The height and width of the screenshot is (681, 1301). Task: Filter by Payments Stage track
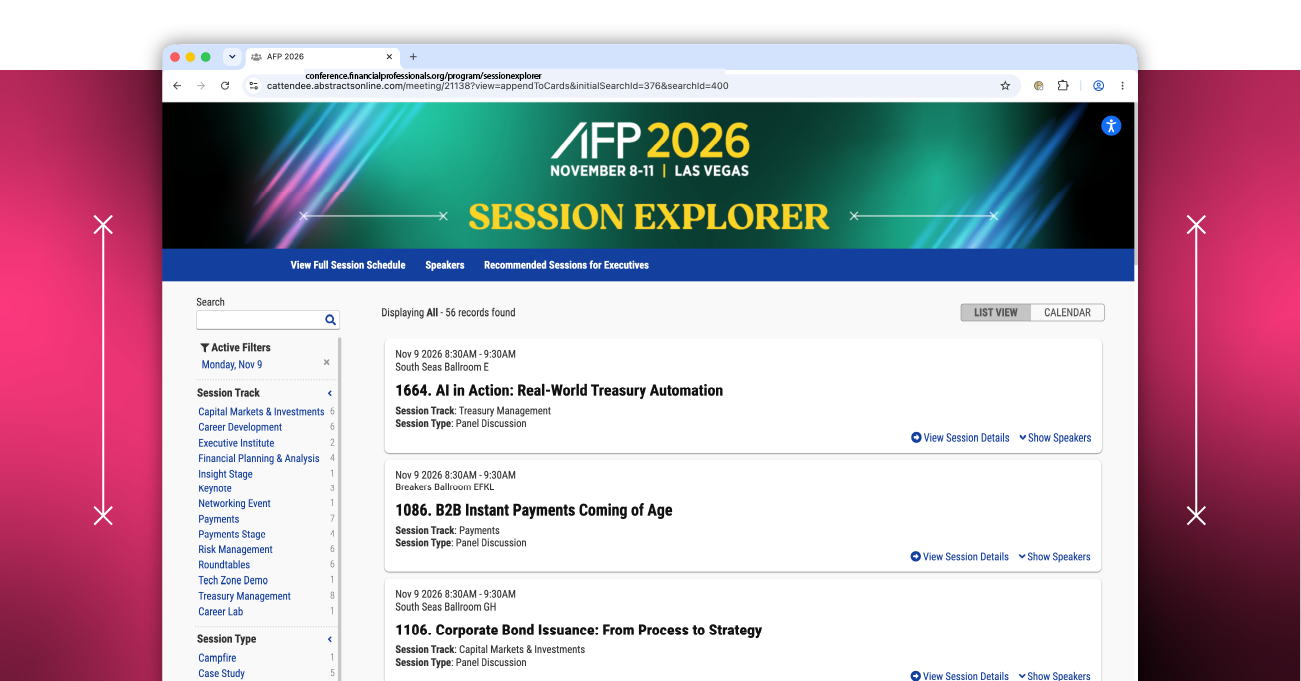pyautogui.click(x=232, y=535)
